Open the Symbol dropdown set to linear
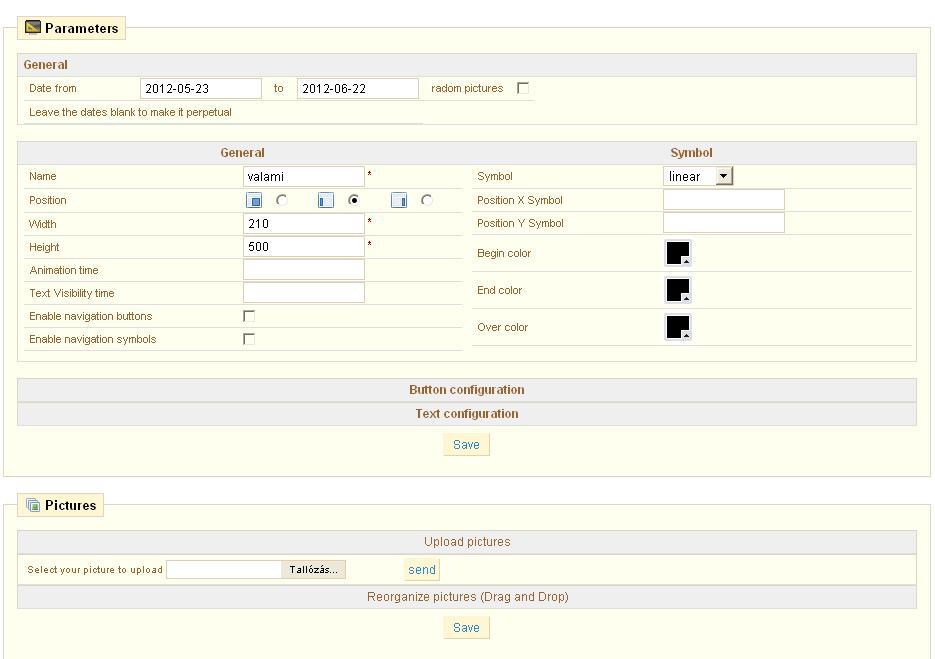Image resolution: width=935 pixels, height=659 pixels. pyautogui.click(x=698, y=176)
